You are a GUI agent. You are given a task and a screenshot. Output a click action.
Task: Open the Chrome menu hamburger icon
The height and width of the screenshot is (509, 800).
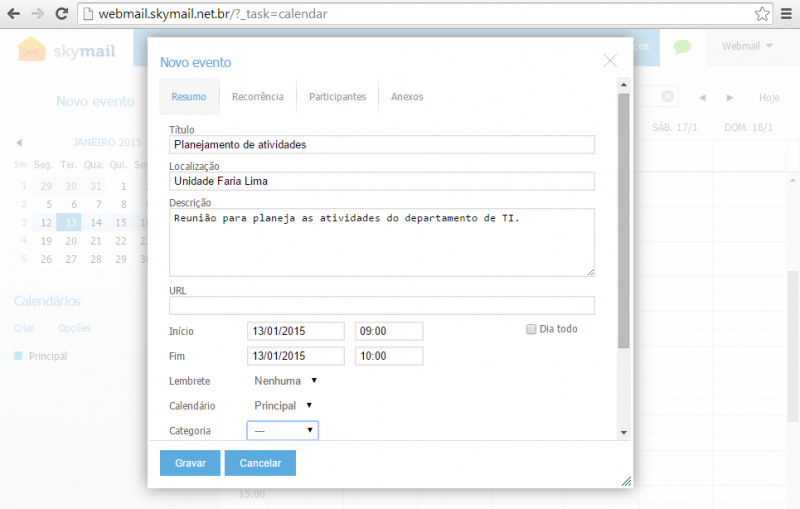click(x=786, y=14)
